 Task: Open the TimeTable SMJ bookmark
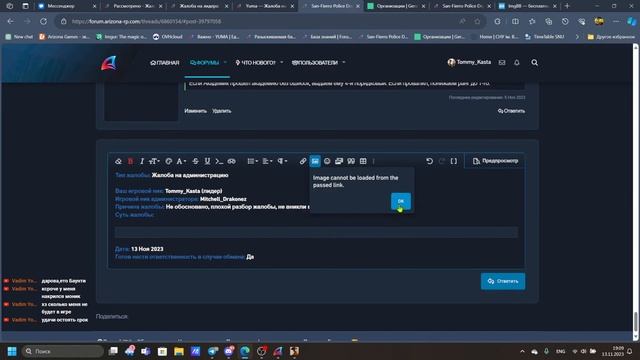pos(544,37)
